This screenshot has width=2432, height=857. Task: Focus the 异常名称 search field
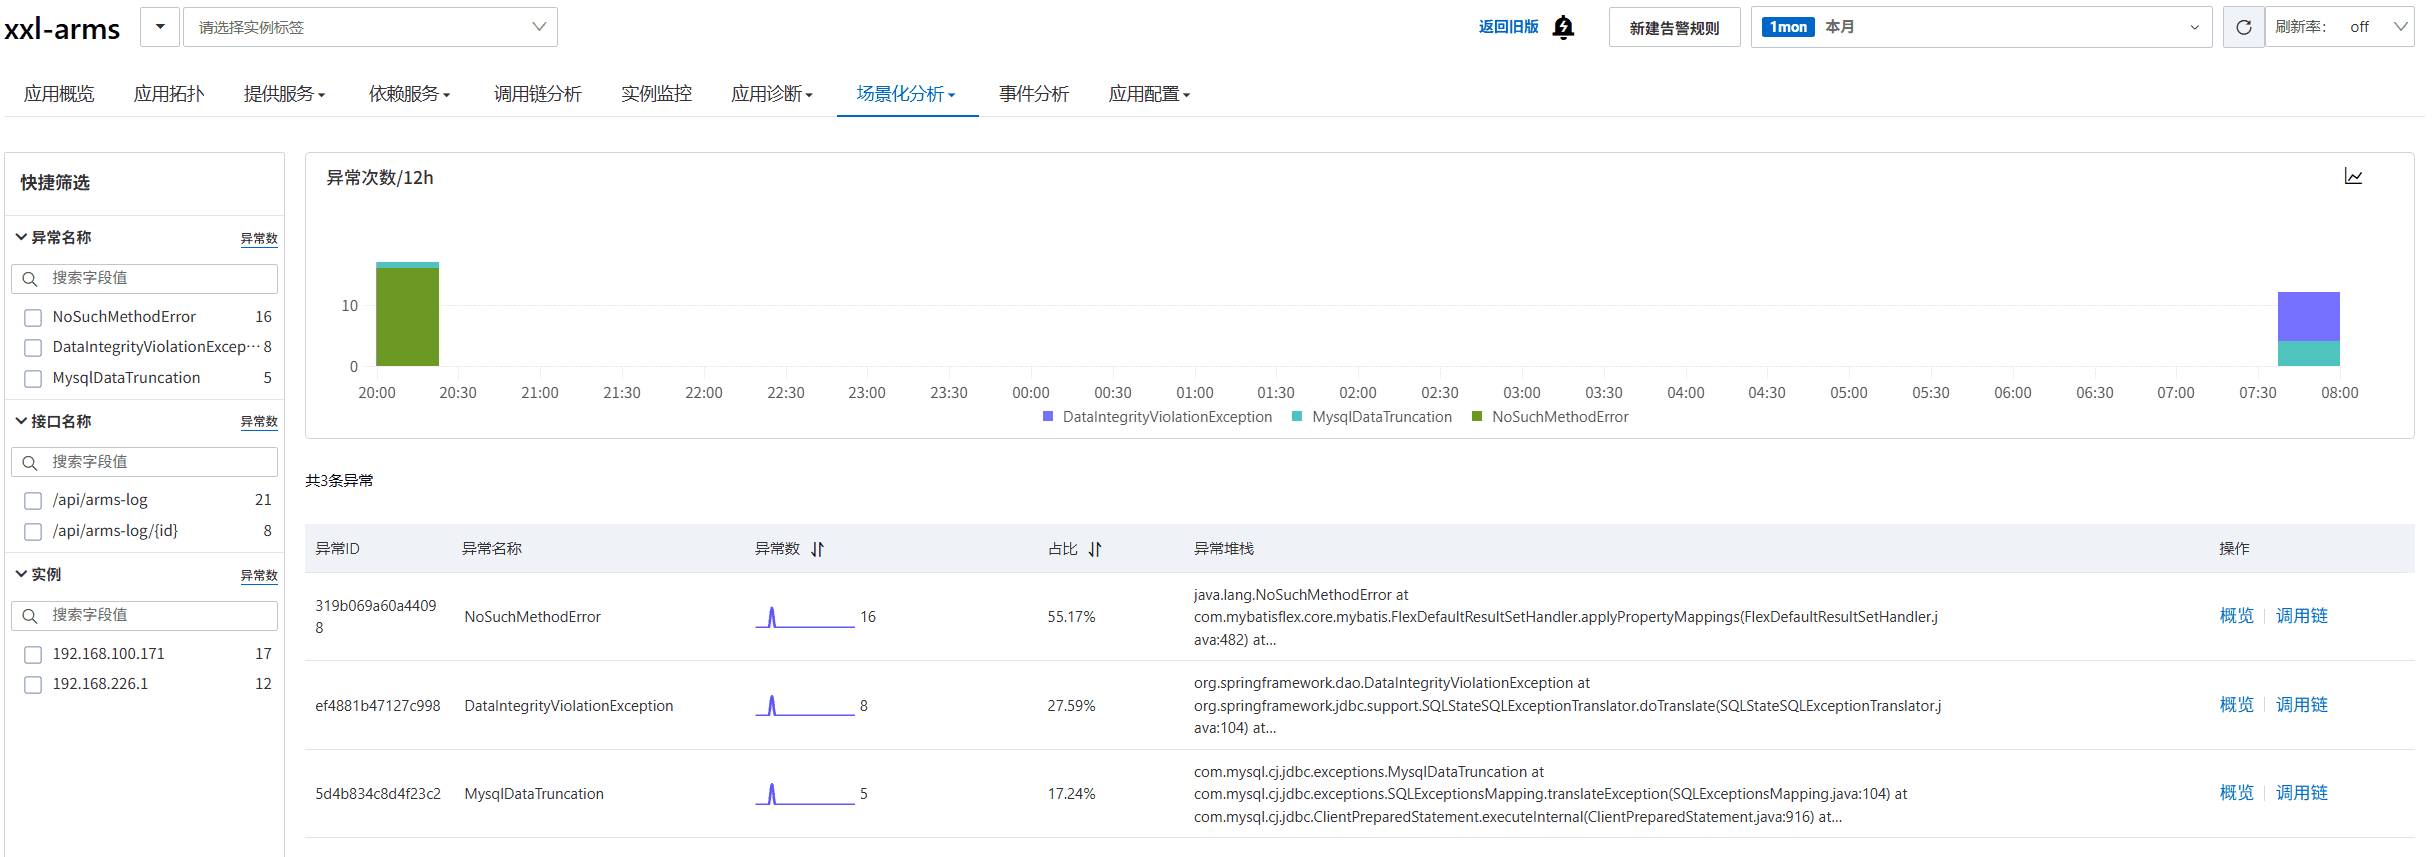[144, 279]
